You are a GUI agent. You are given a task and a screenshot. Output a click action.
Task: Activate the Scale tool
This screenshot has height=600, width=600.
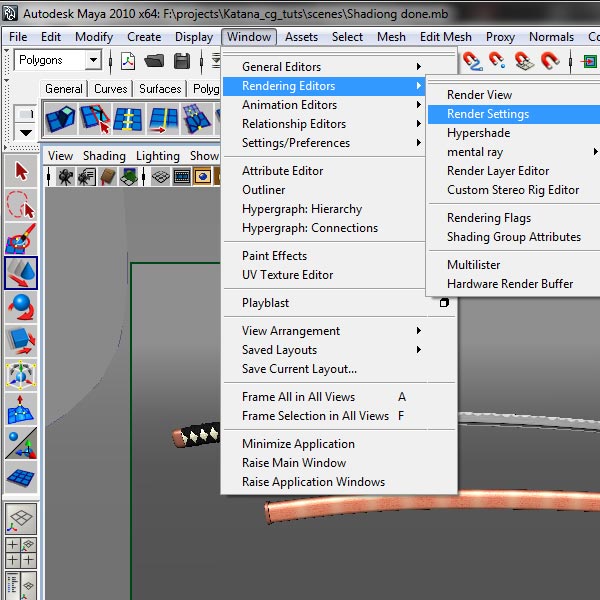point(21,341)
